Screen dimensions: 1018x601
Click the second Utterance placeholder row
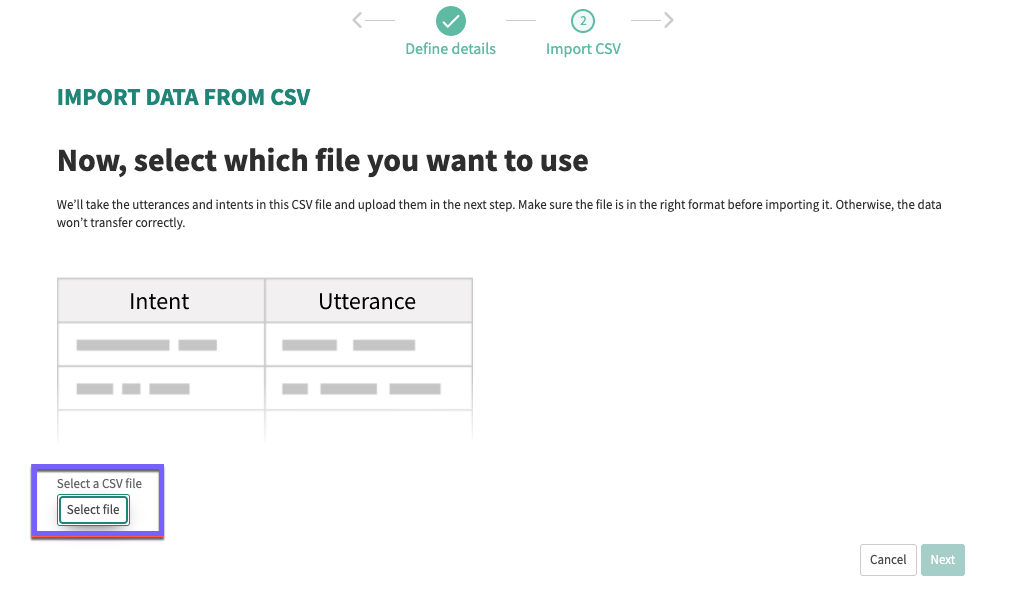coord(368,388)
